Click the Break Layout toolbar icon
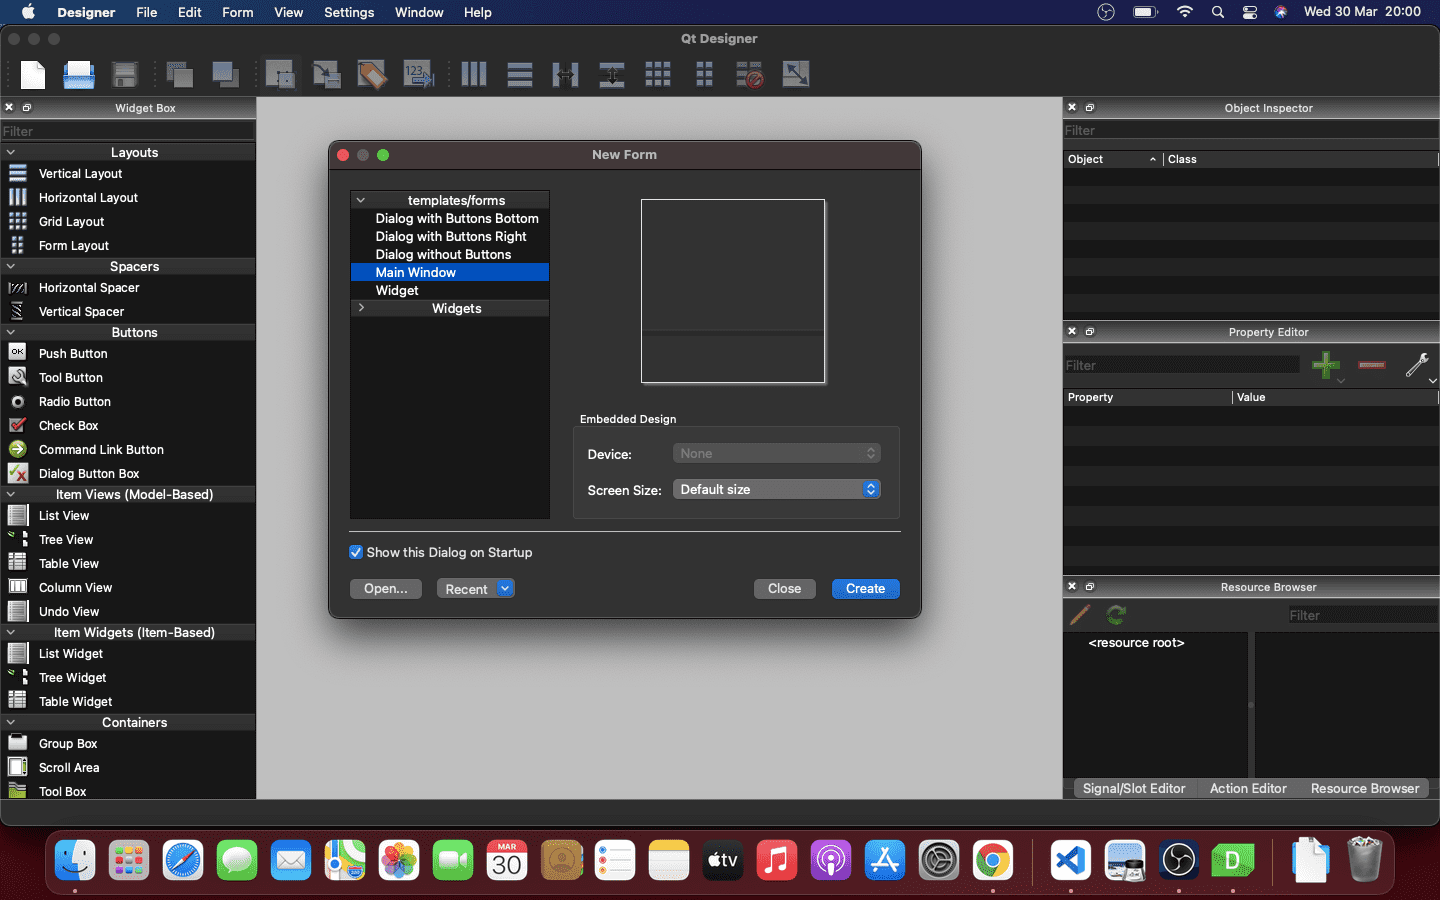The width and height of the screenshot is (1440, 900). coord(750,75)
